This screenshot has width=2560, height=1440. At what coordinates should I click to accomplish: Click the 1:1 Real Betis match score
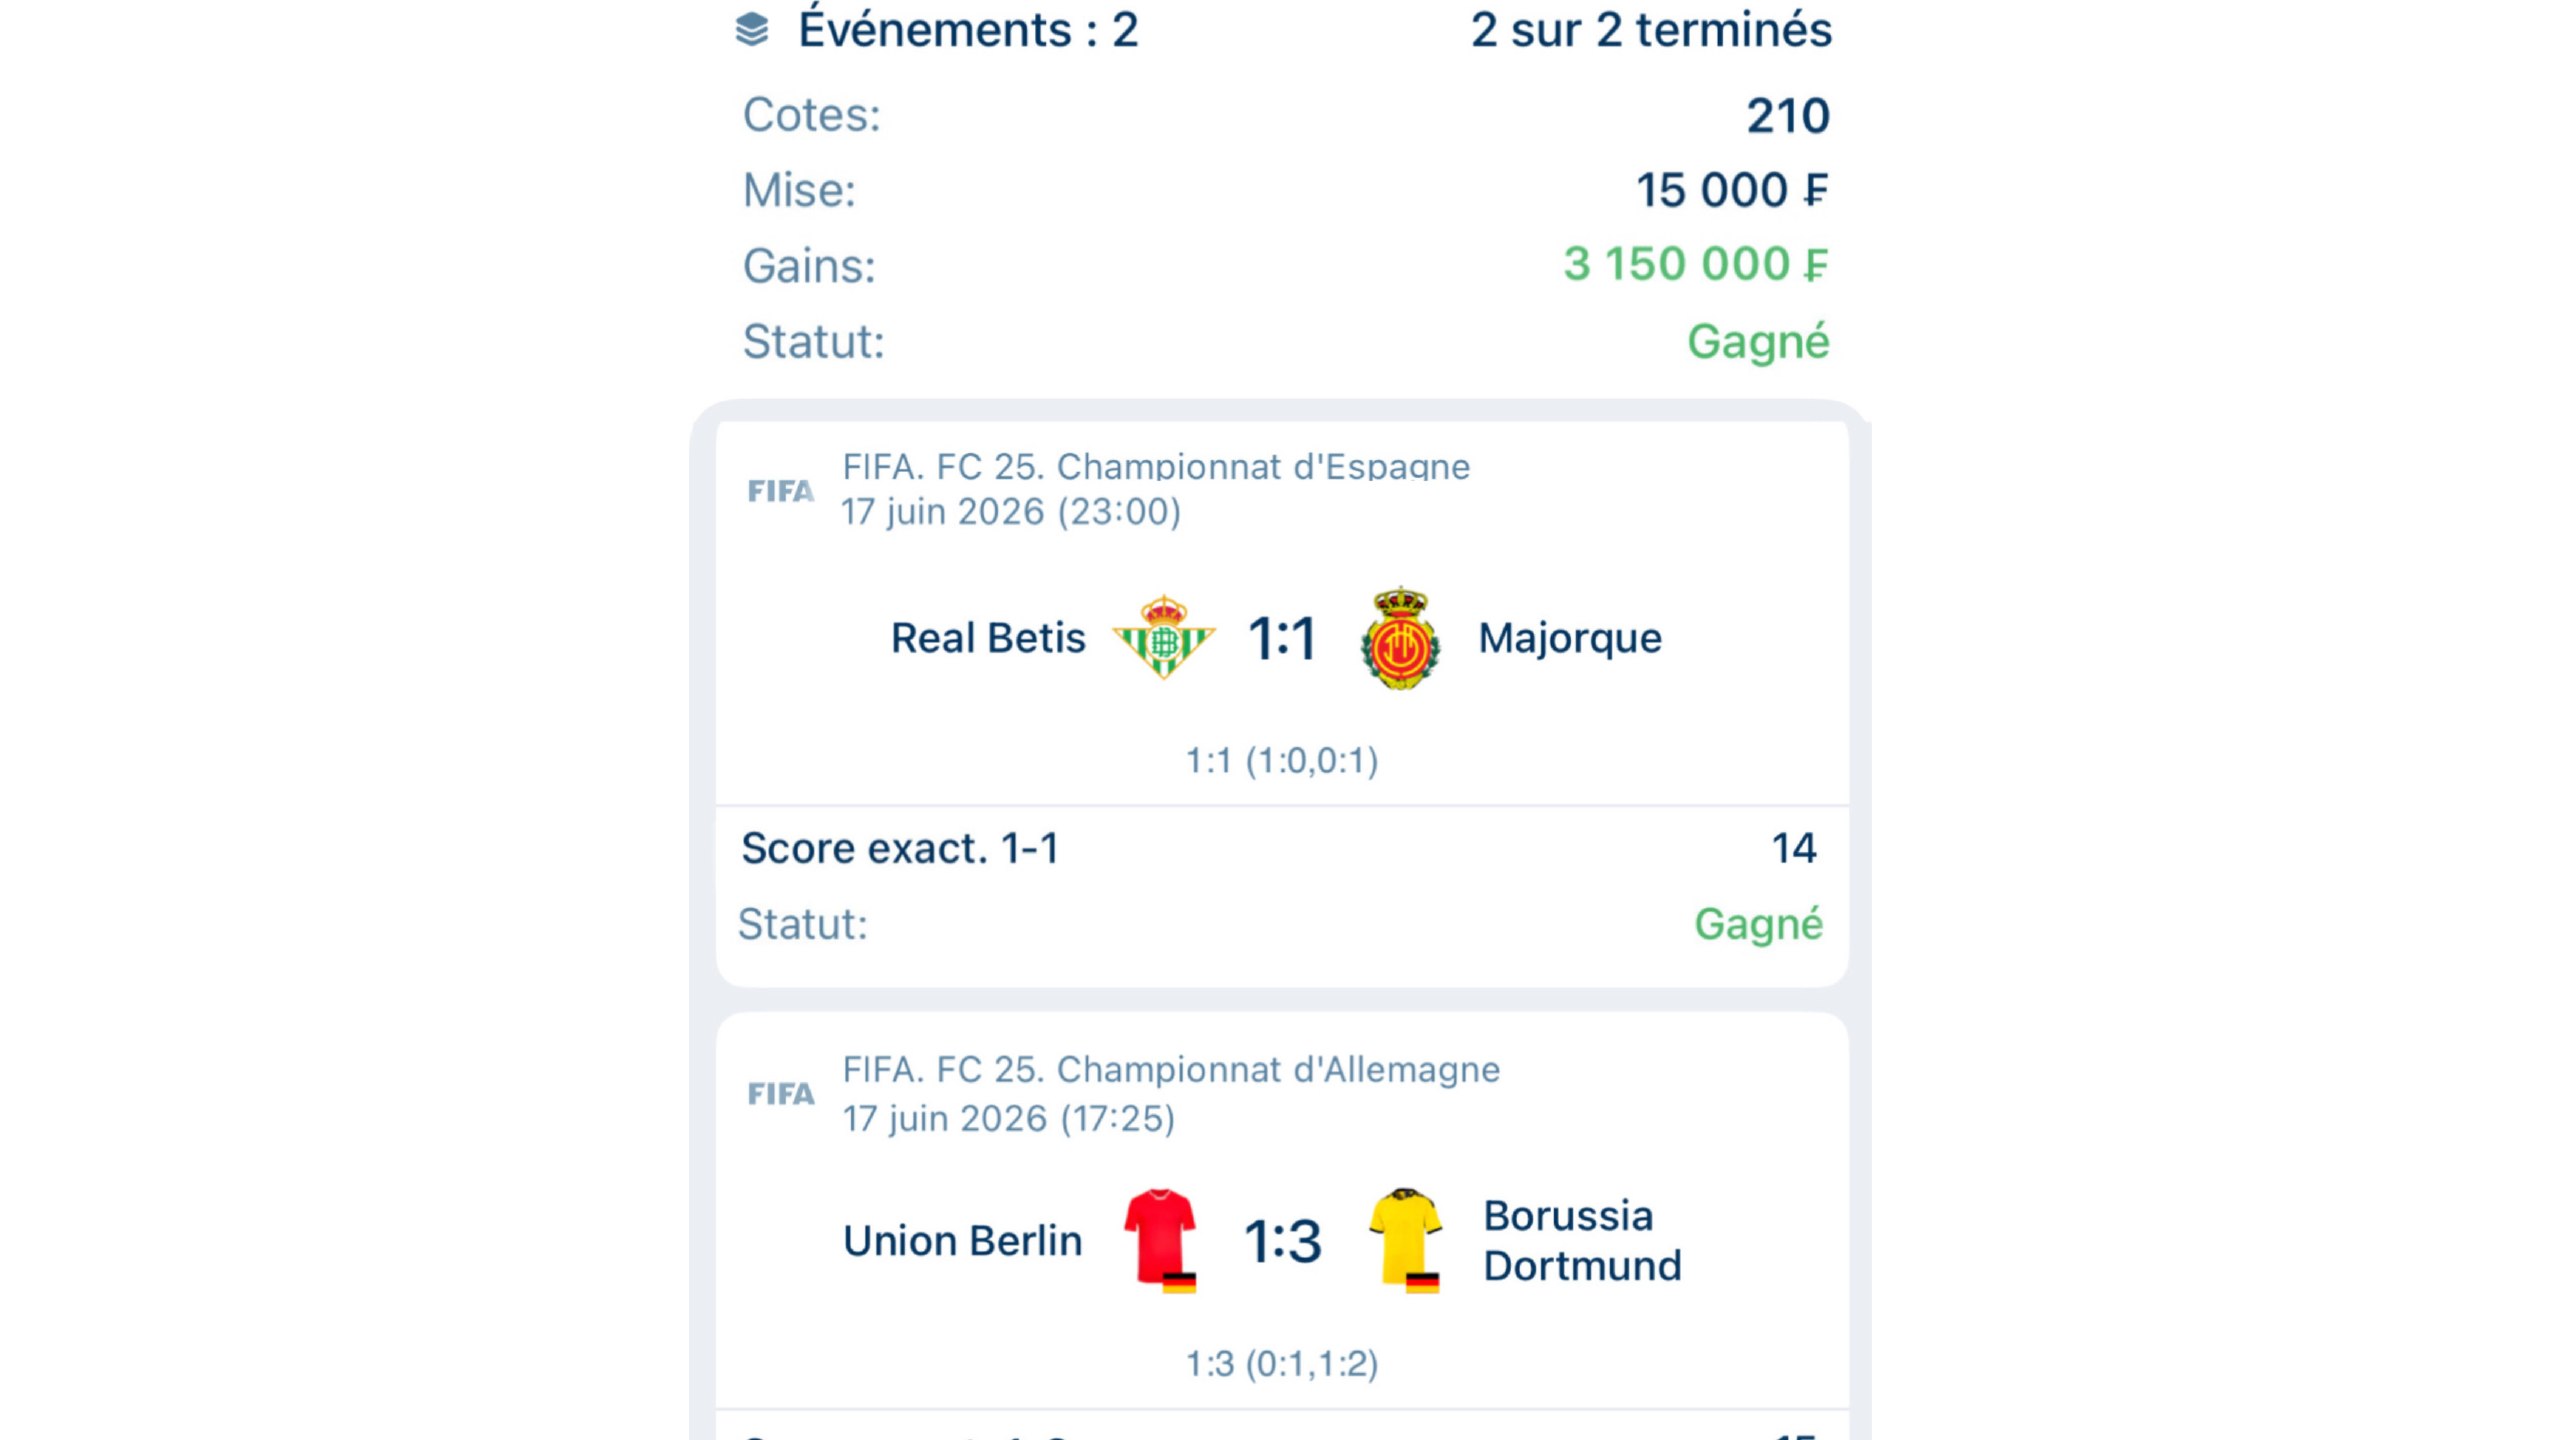tap(1283, 638)
